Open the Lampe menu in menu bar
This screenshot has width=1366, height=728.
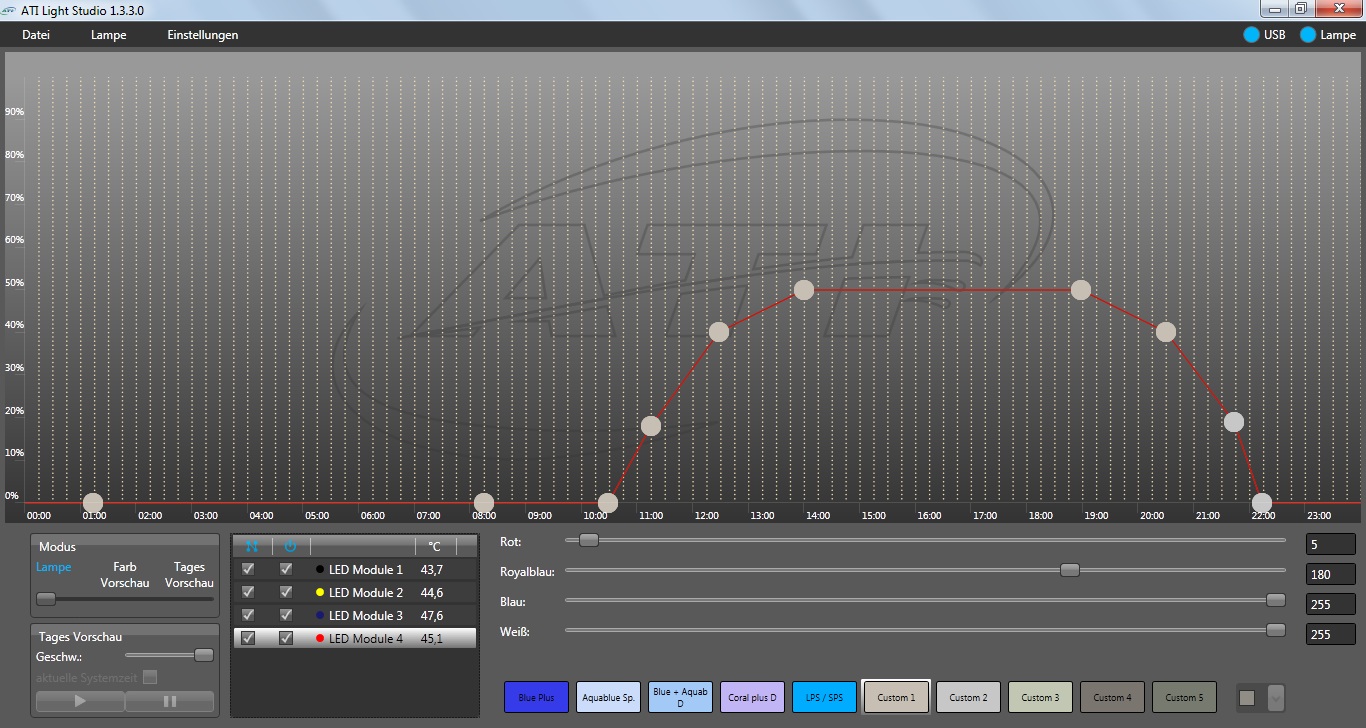108,35
